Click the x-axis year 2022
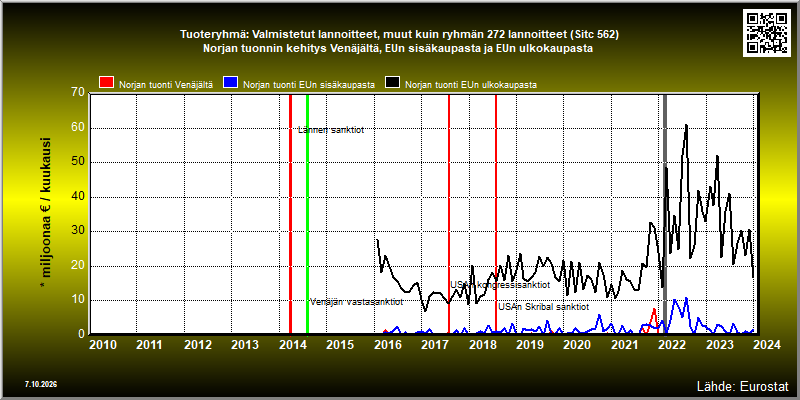800x400 pixels. [x=672, y=345]
